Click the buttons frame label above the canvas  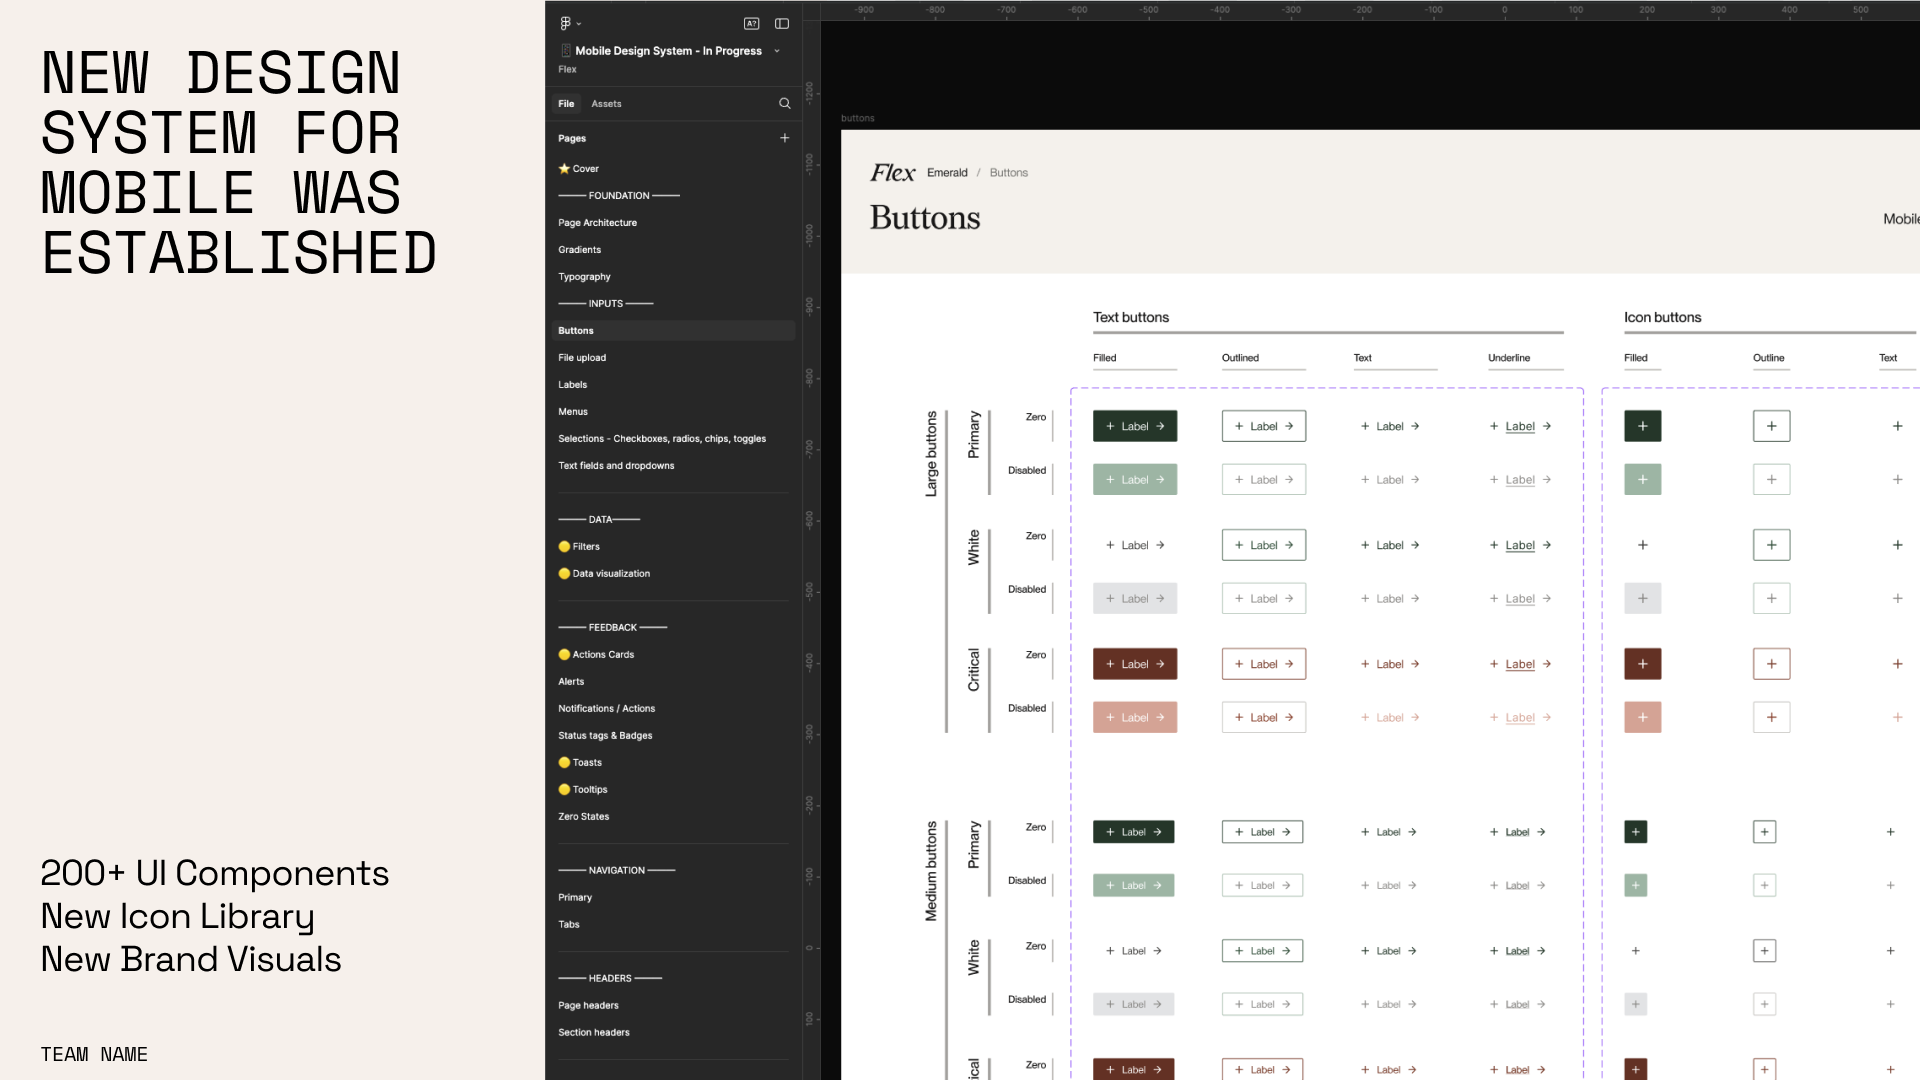858,117
